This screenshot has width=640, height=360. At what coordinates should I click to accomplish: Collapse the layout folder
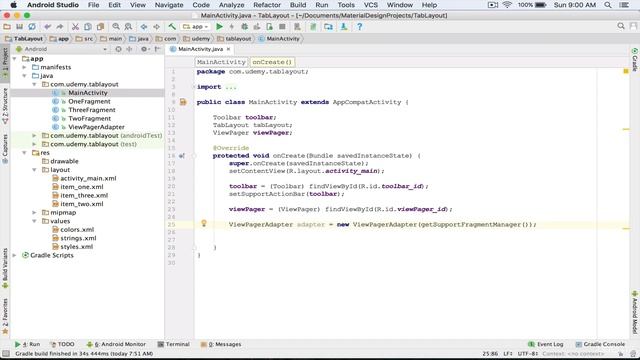[35, 170]
